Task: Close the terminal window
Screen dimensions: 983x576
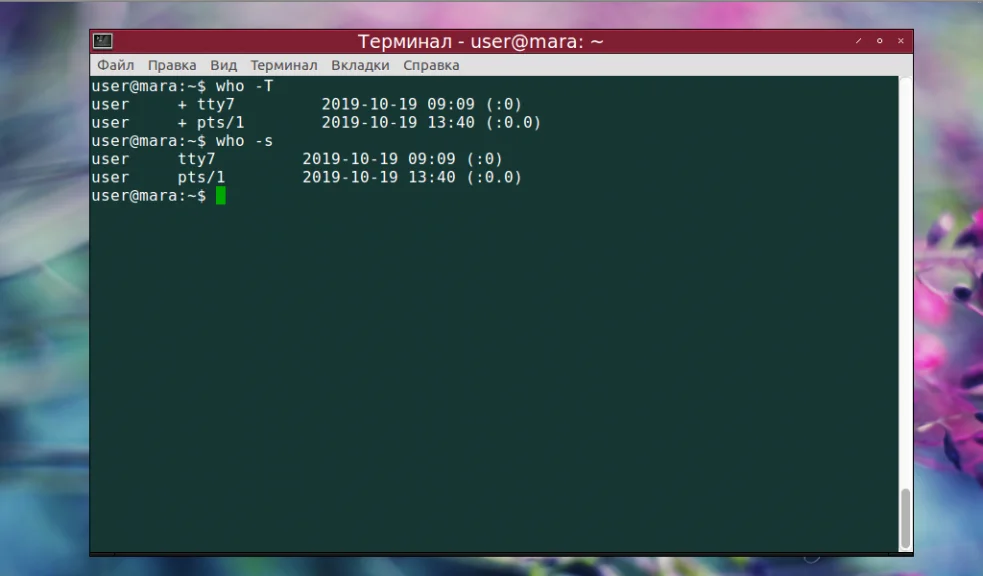Action: coord(901,41)
